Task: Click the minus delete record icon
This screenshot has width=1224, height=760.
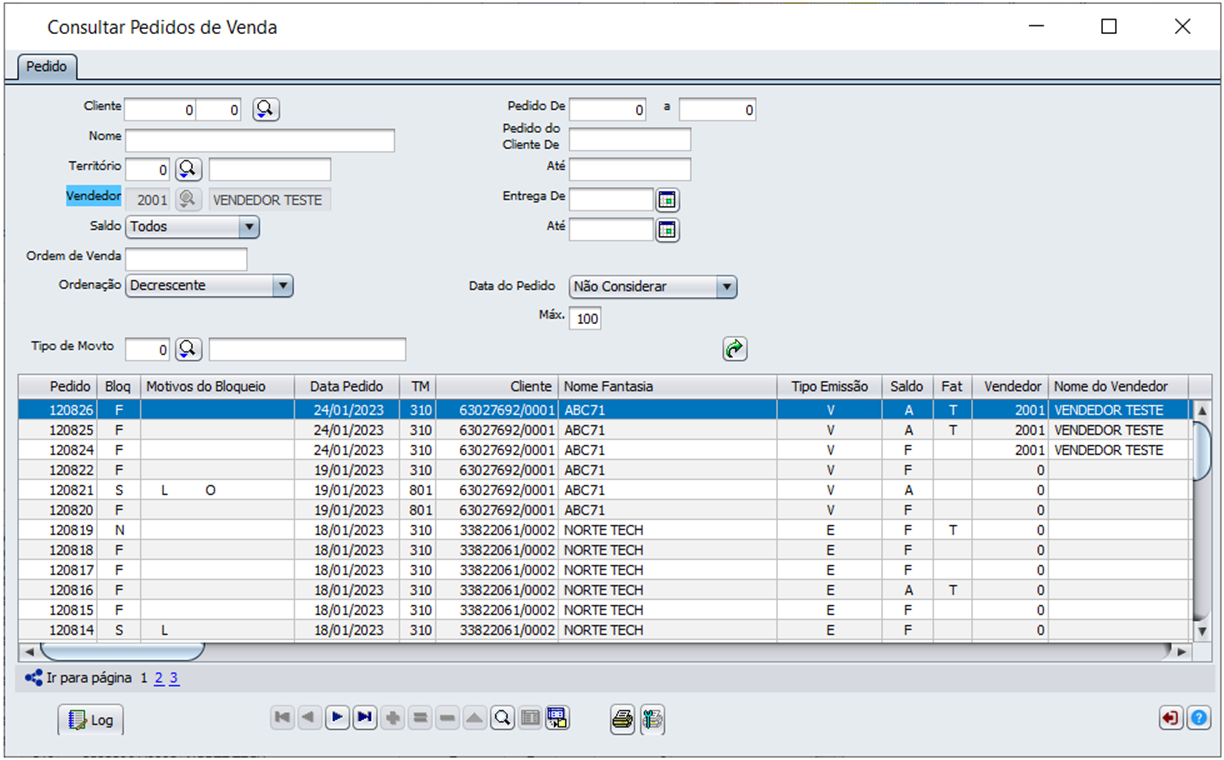Action: pos(447,717)
